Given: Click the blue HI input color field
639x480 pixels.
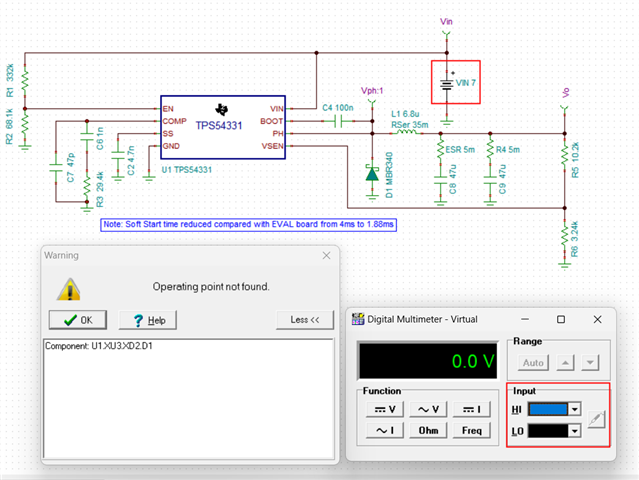Looking at the screenshot, I should [548, 409].
